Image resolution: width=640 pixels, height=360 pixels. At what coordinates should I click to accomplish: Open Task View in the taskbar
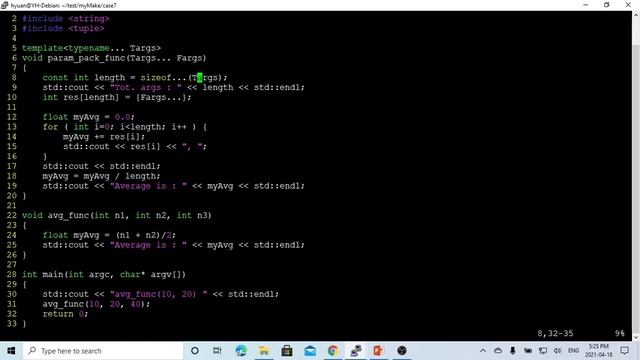(217, 351)
